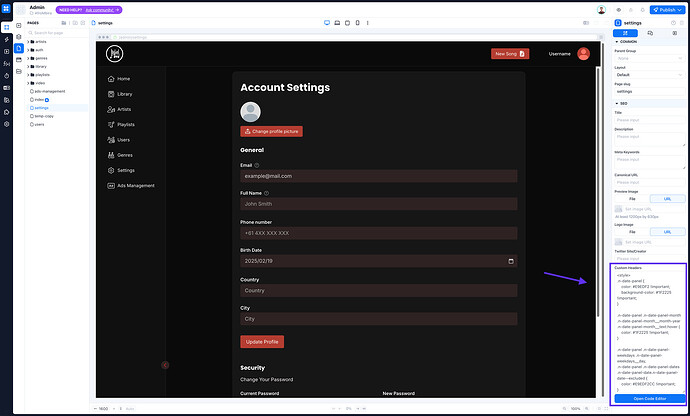Switch to the tablet viewport icon
Viewport: 690px width, 416px height.
tap(347, 23)
